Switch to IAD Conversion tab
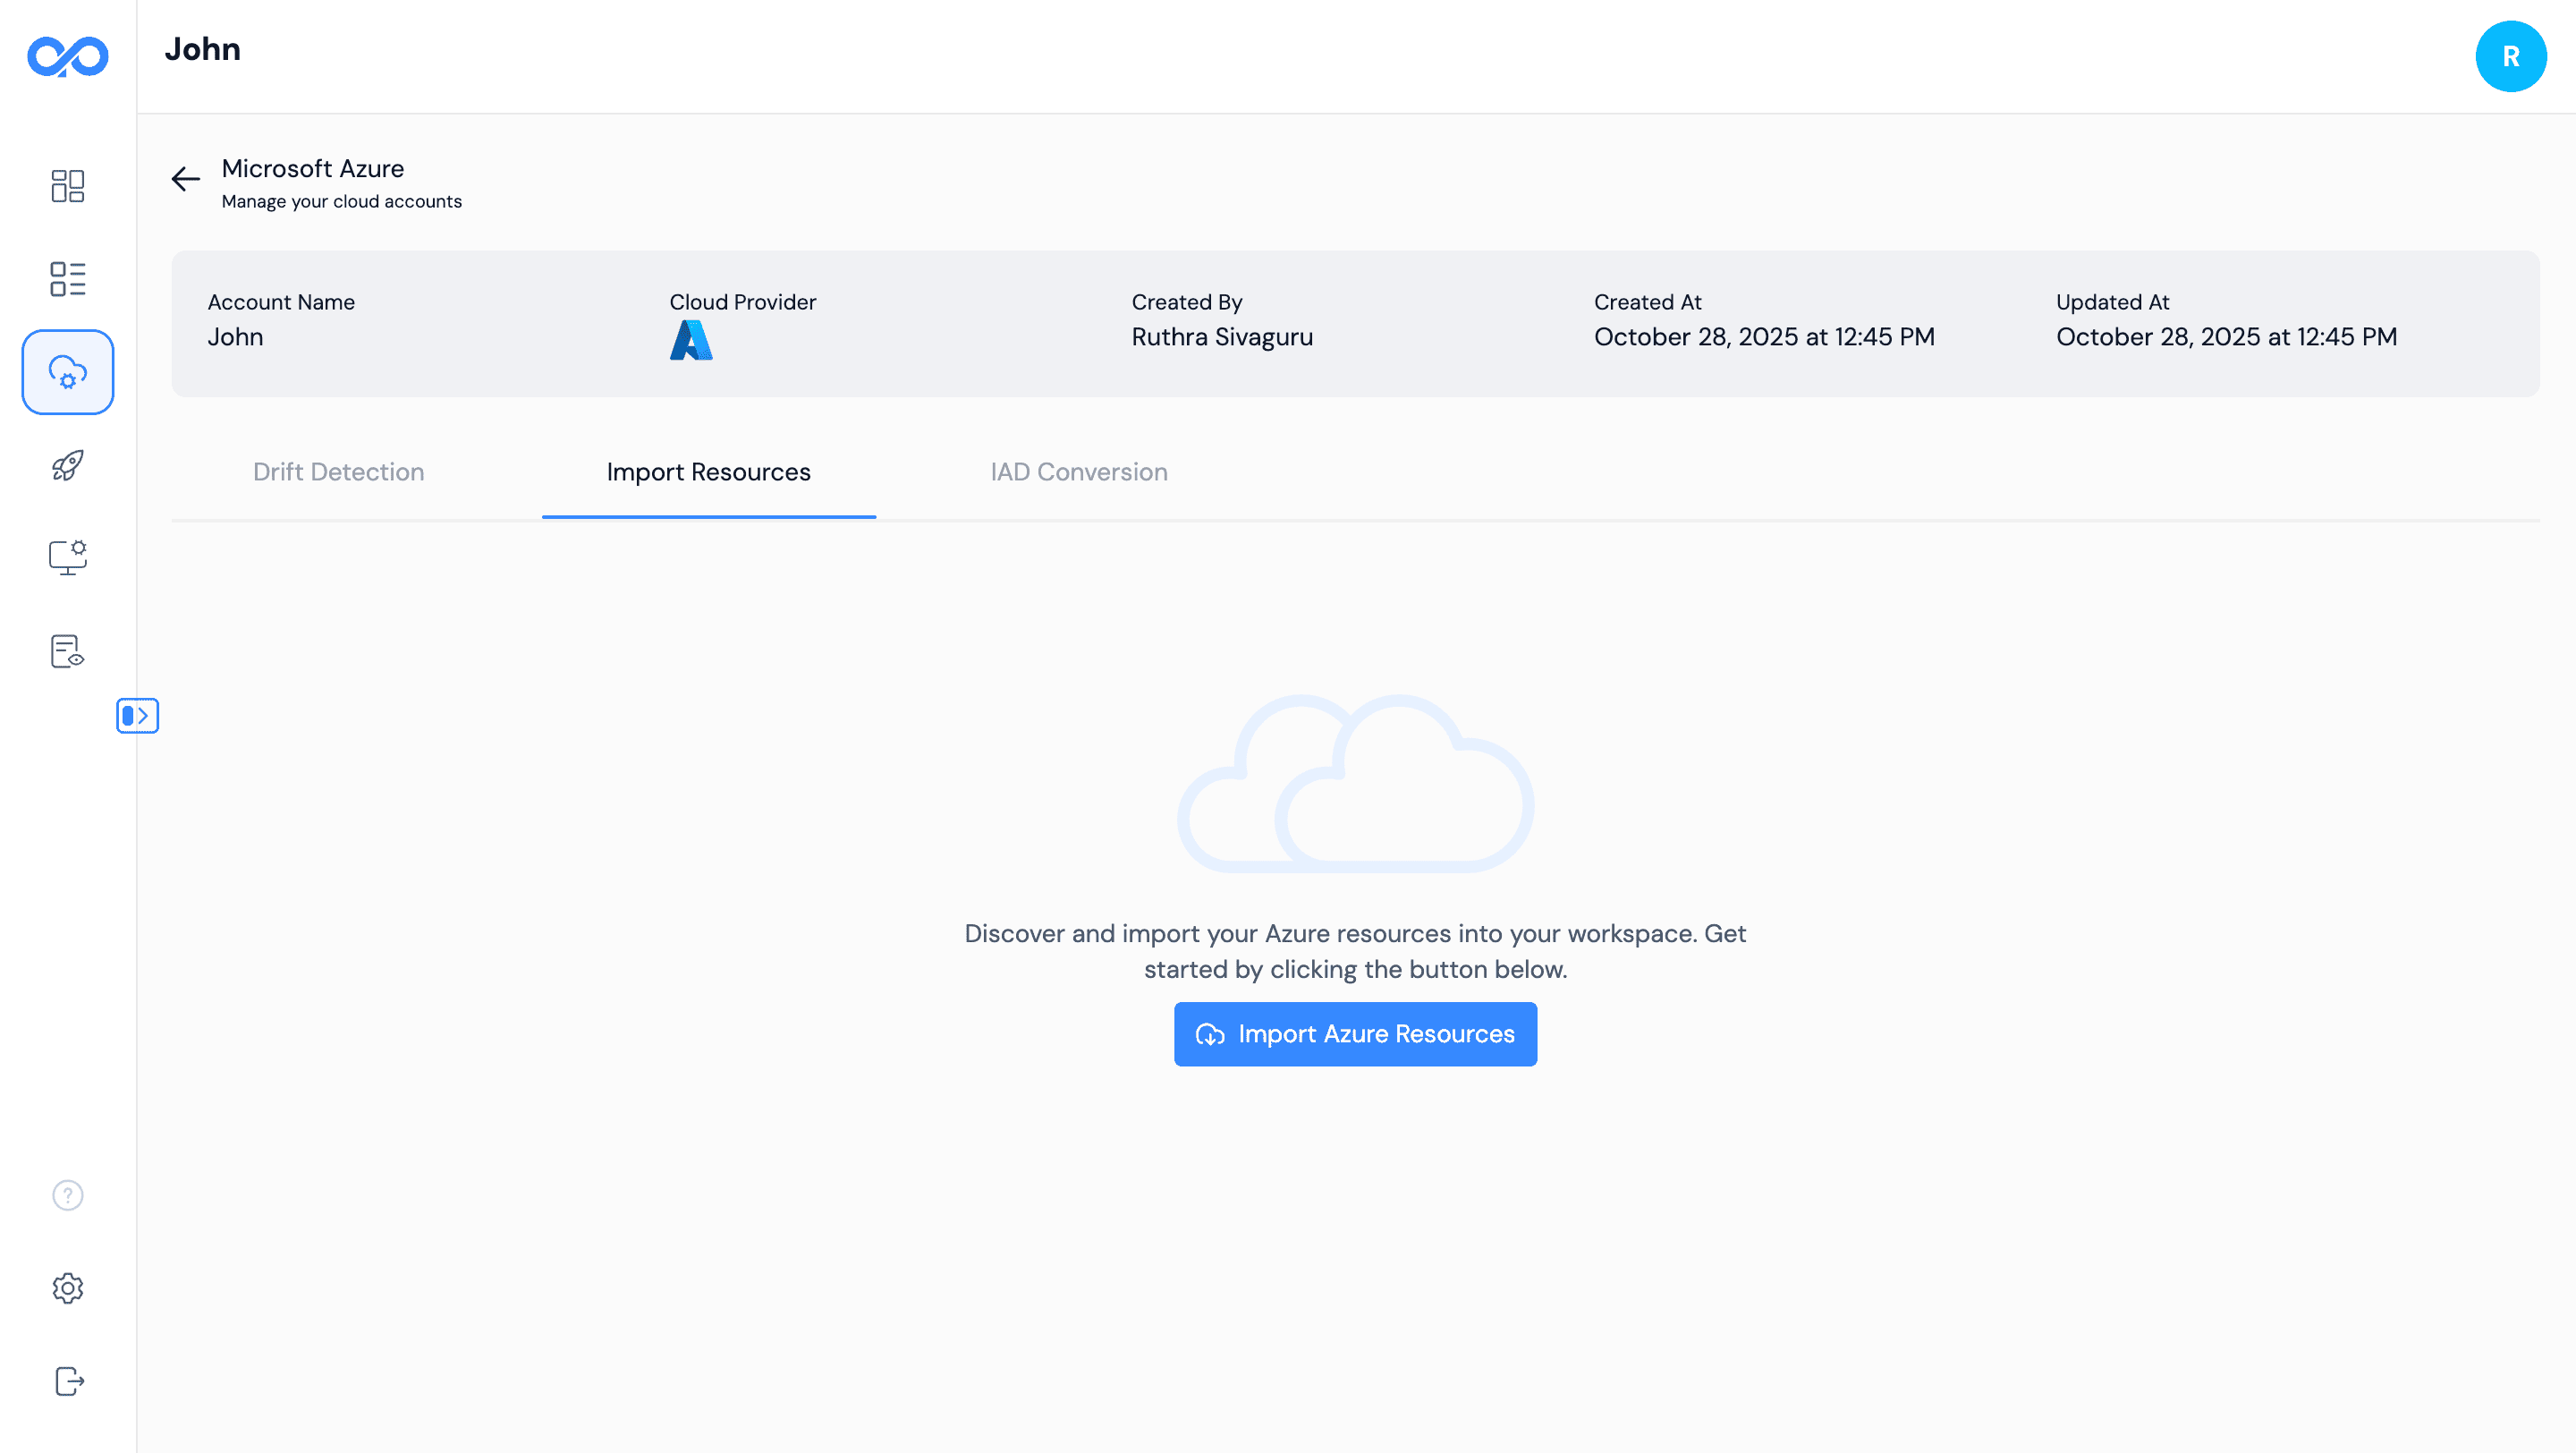Image resolution: width=2576 pixels, height=1453 pixels. (1078, 472)
